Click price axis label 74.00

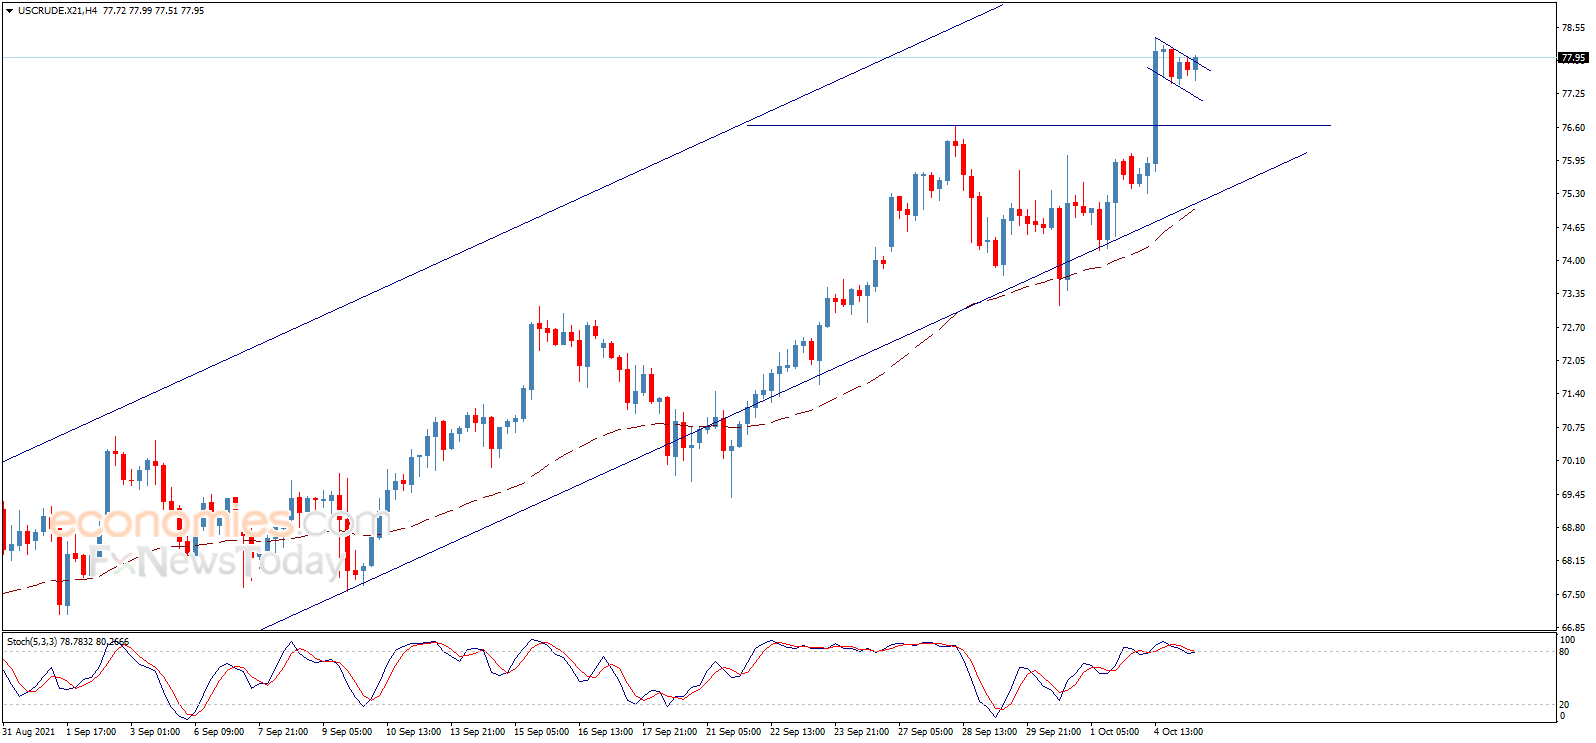(x=1573, y=261)
